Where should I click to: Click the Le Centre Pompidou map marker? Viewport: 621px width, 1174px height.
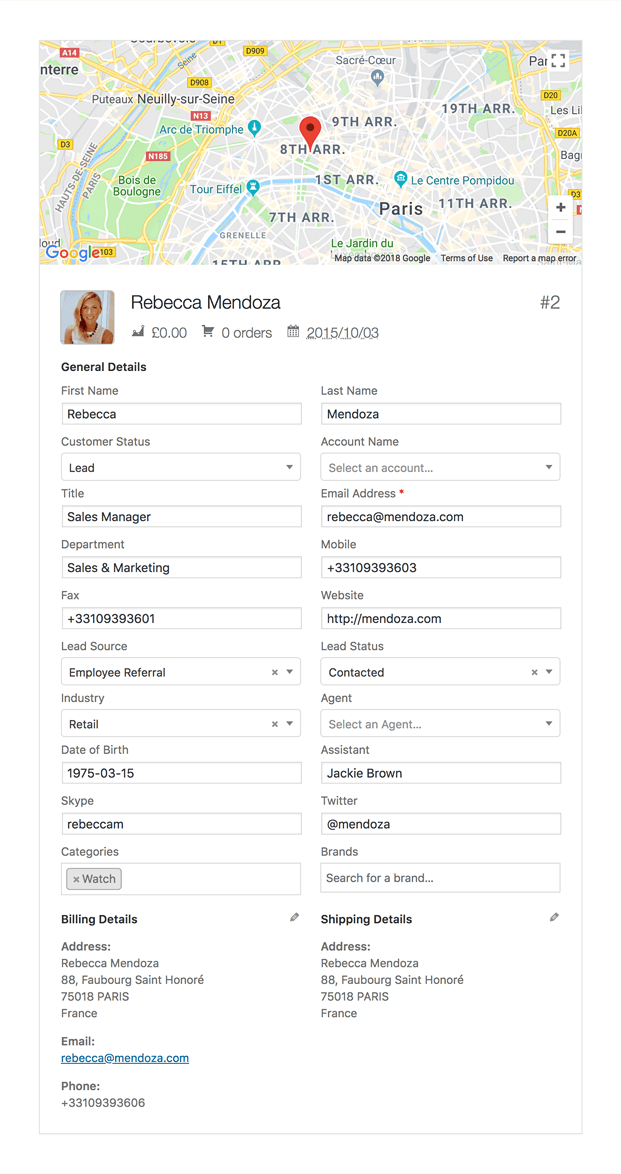click(x=400, y=179)
